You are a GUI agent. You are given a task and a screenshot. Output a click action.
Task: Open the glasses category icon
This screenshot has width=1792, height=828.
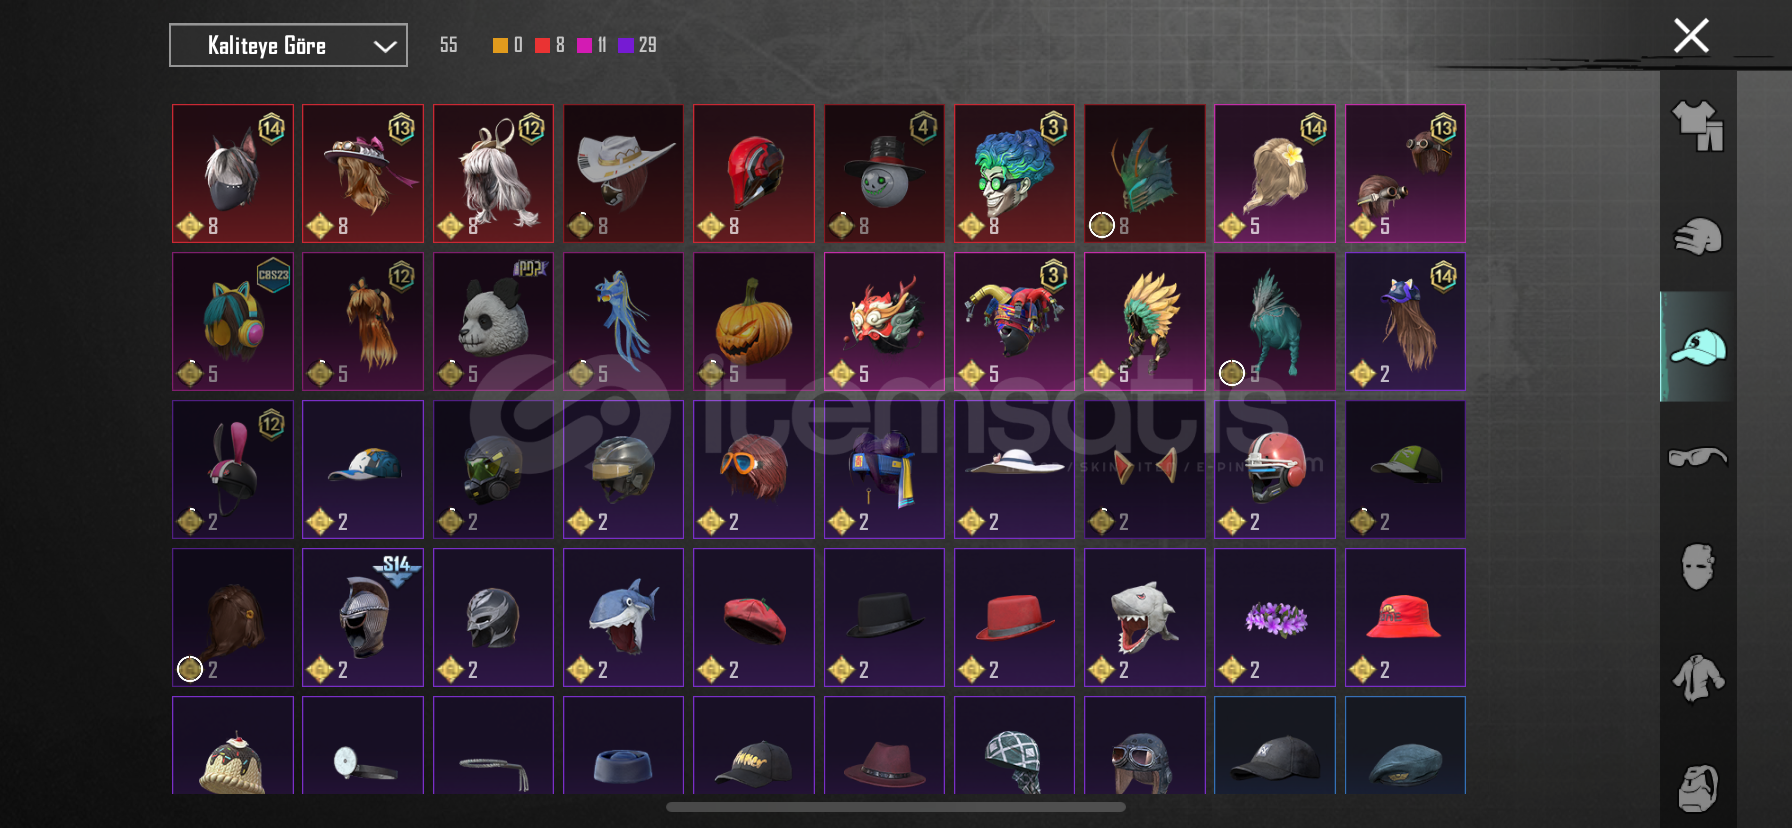pos(1698,457)
